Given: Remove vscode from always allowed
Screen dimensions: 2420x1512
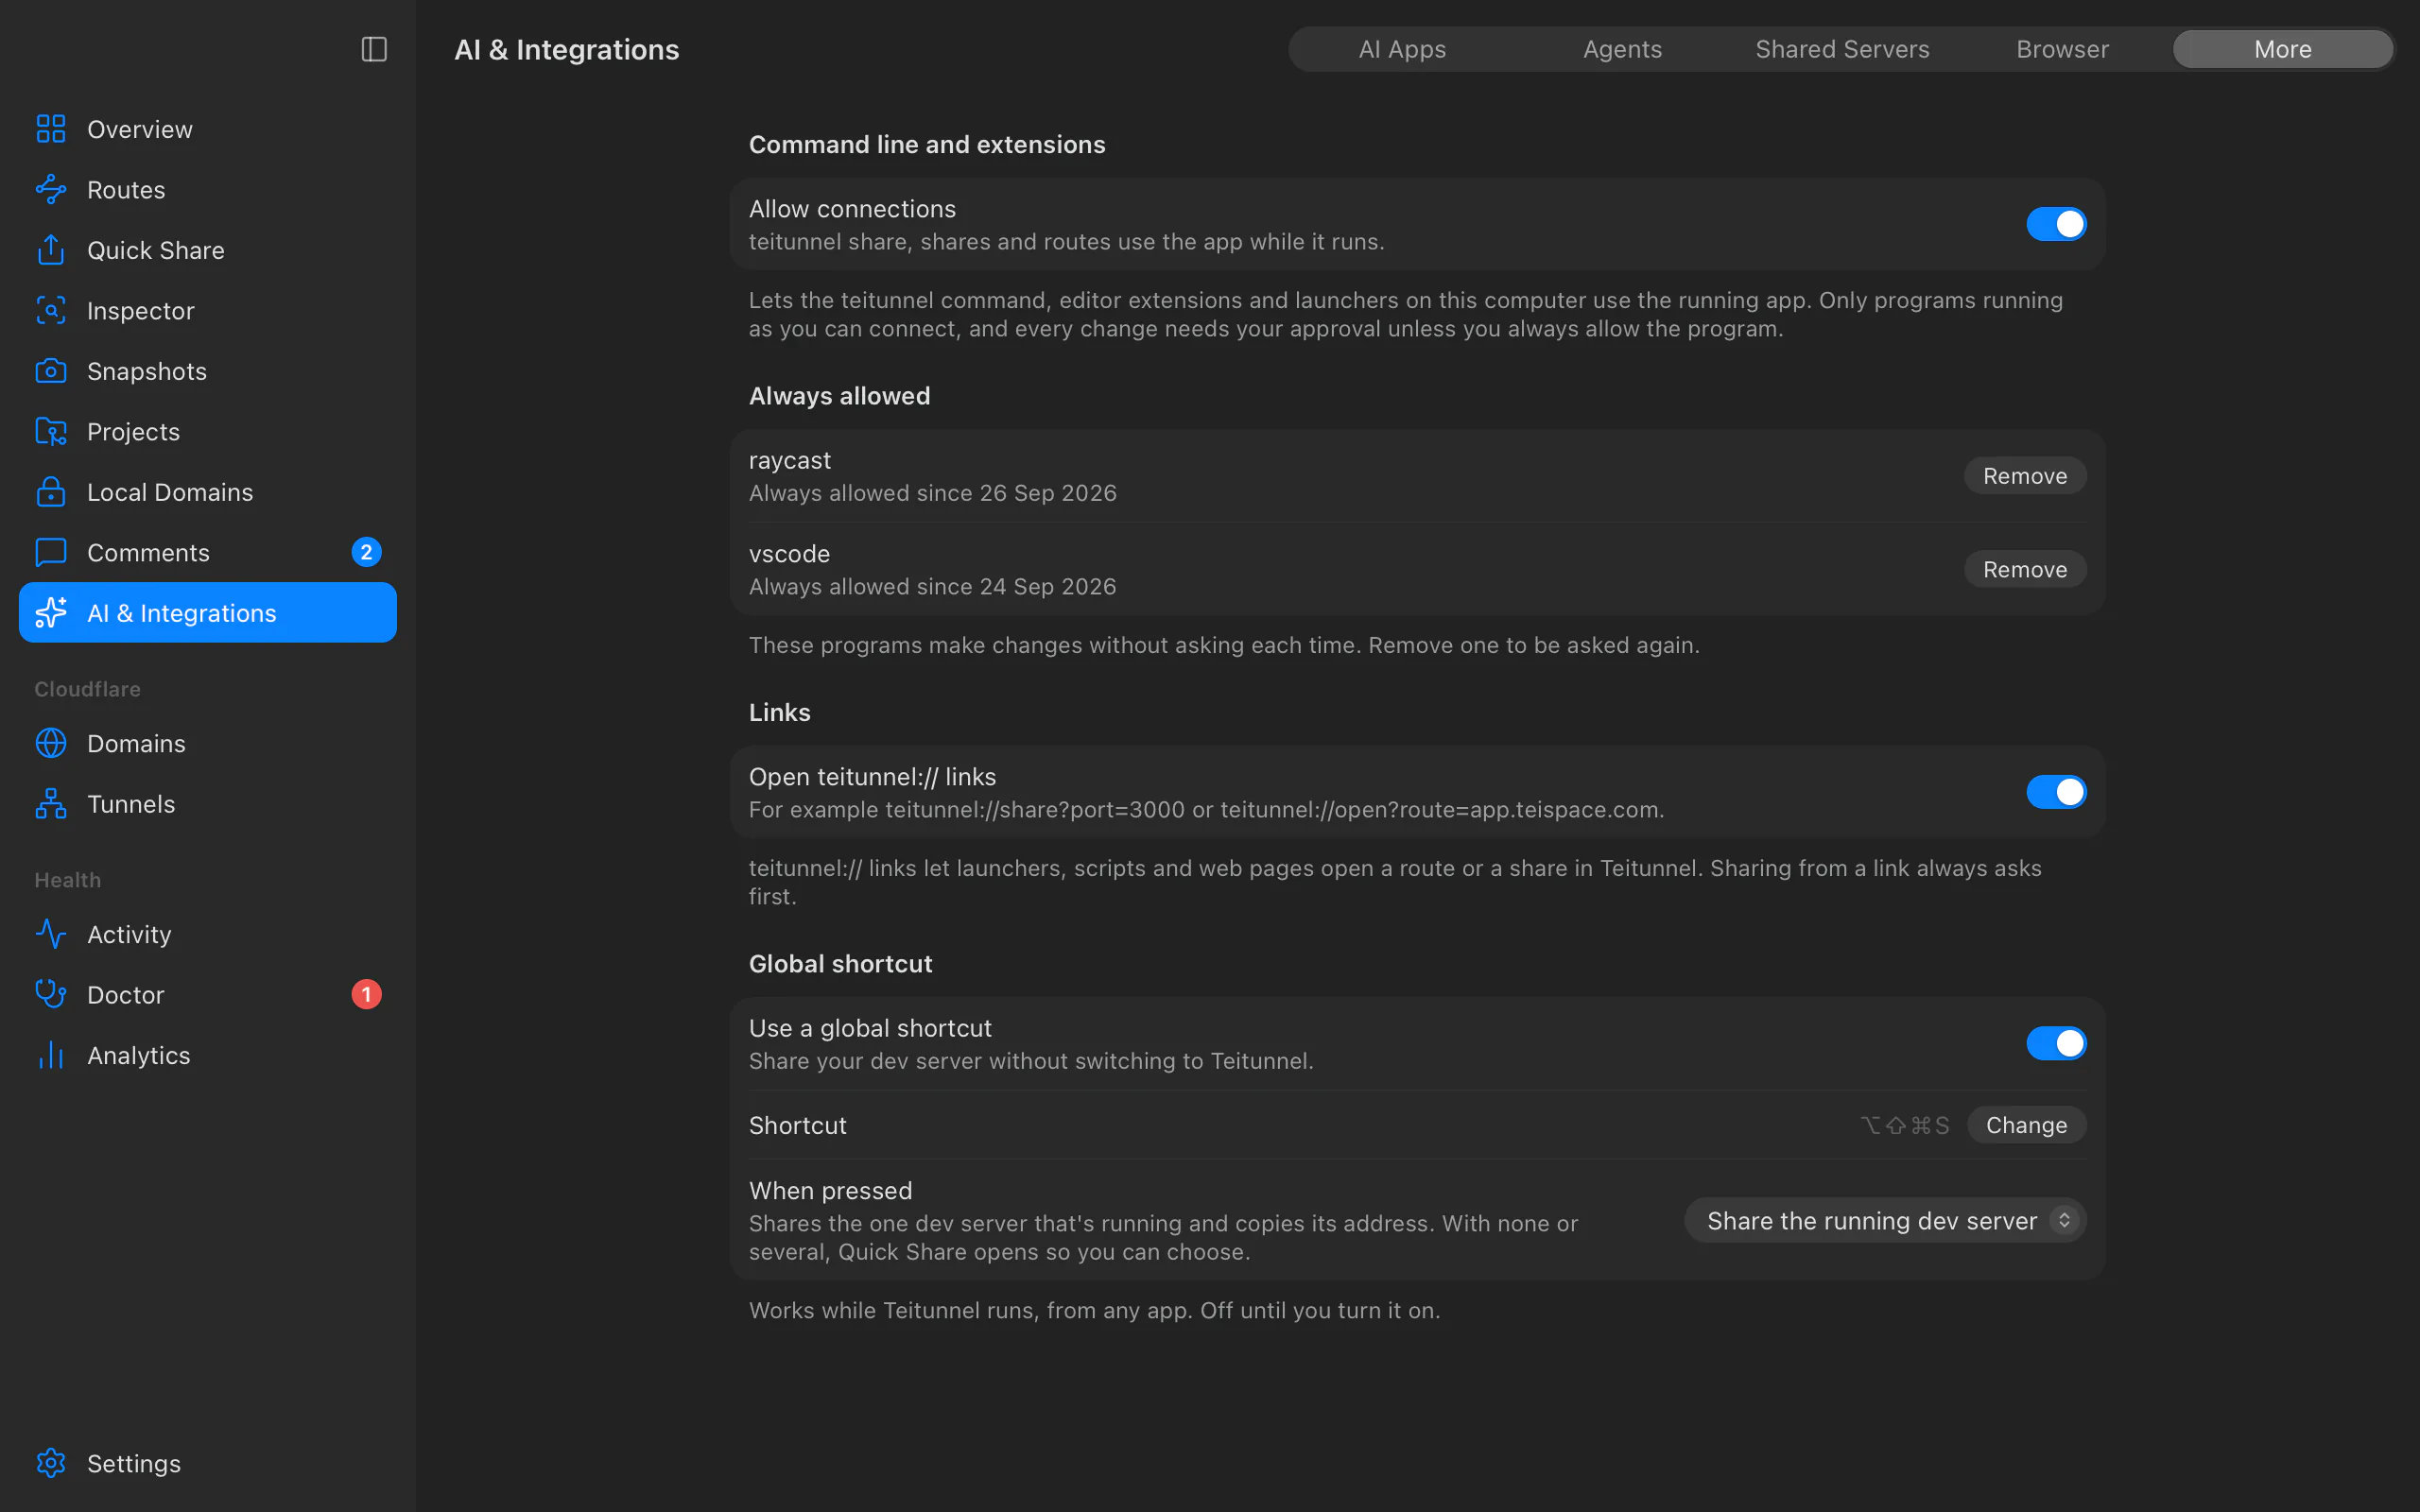Looking at the screenshot, I should (x=2025, y=569).
